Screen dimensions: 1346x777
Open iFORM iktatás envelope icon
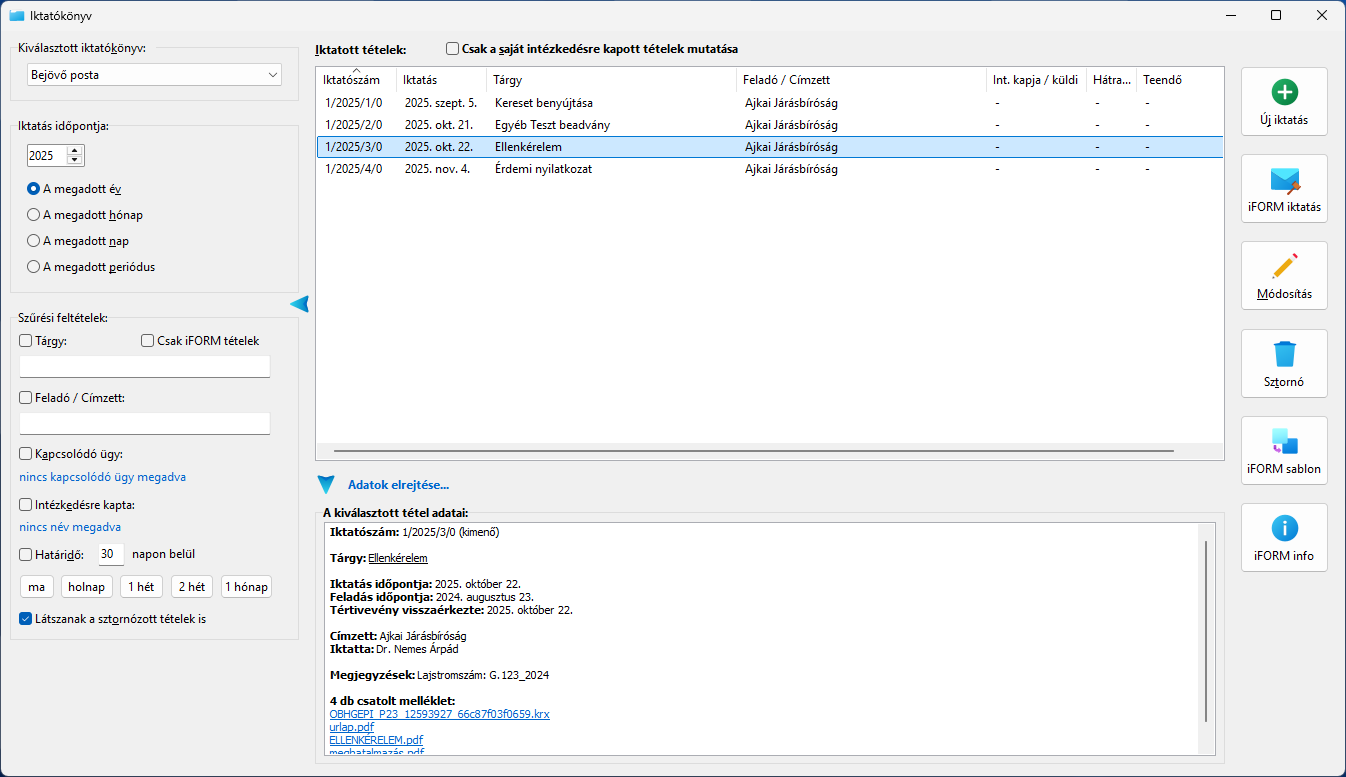1284,180
